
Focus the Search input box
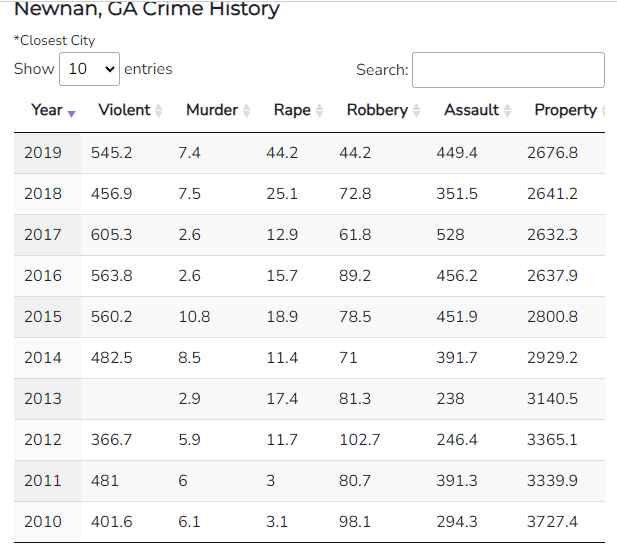[508, 70]
